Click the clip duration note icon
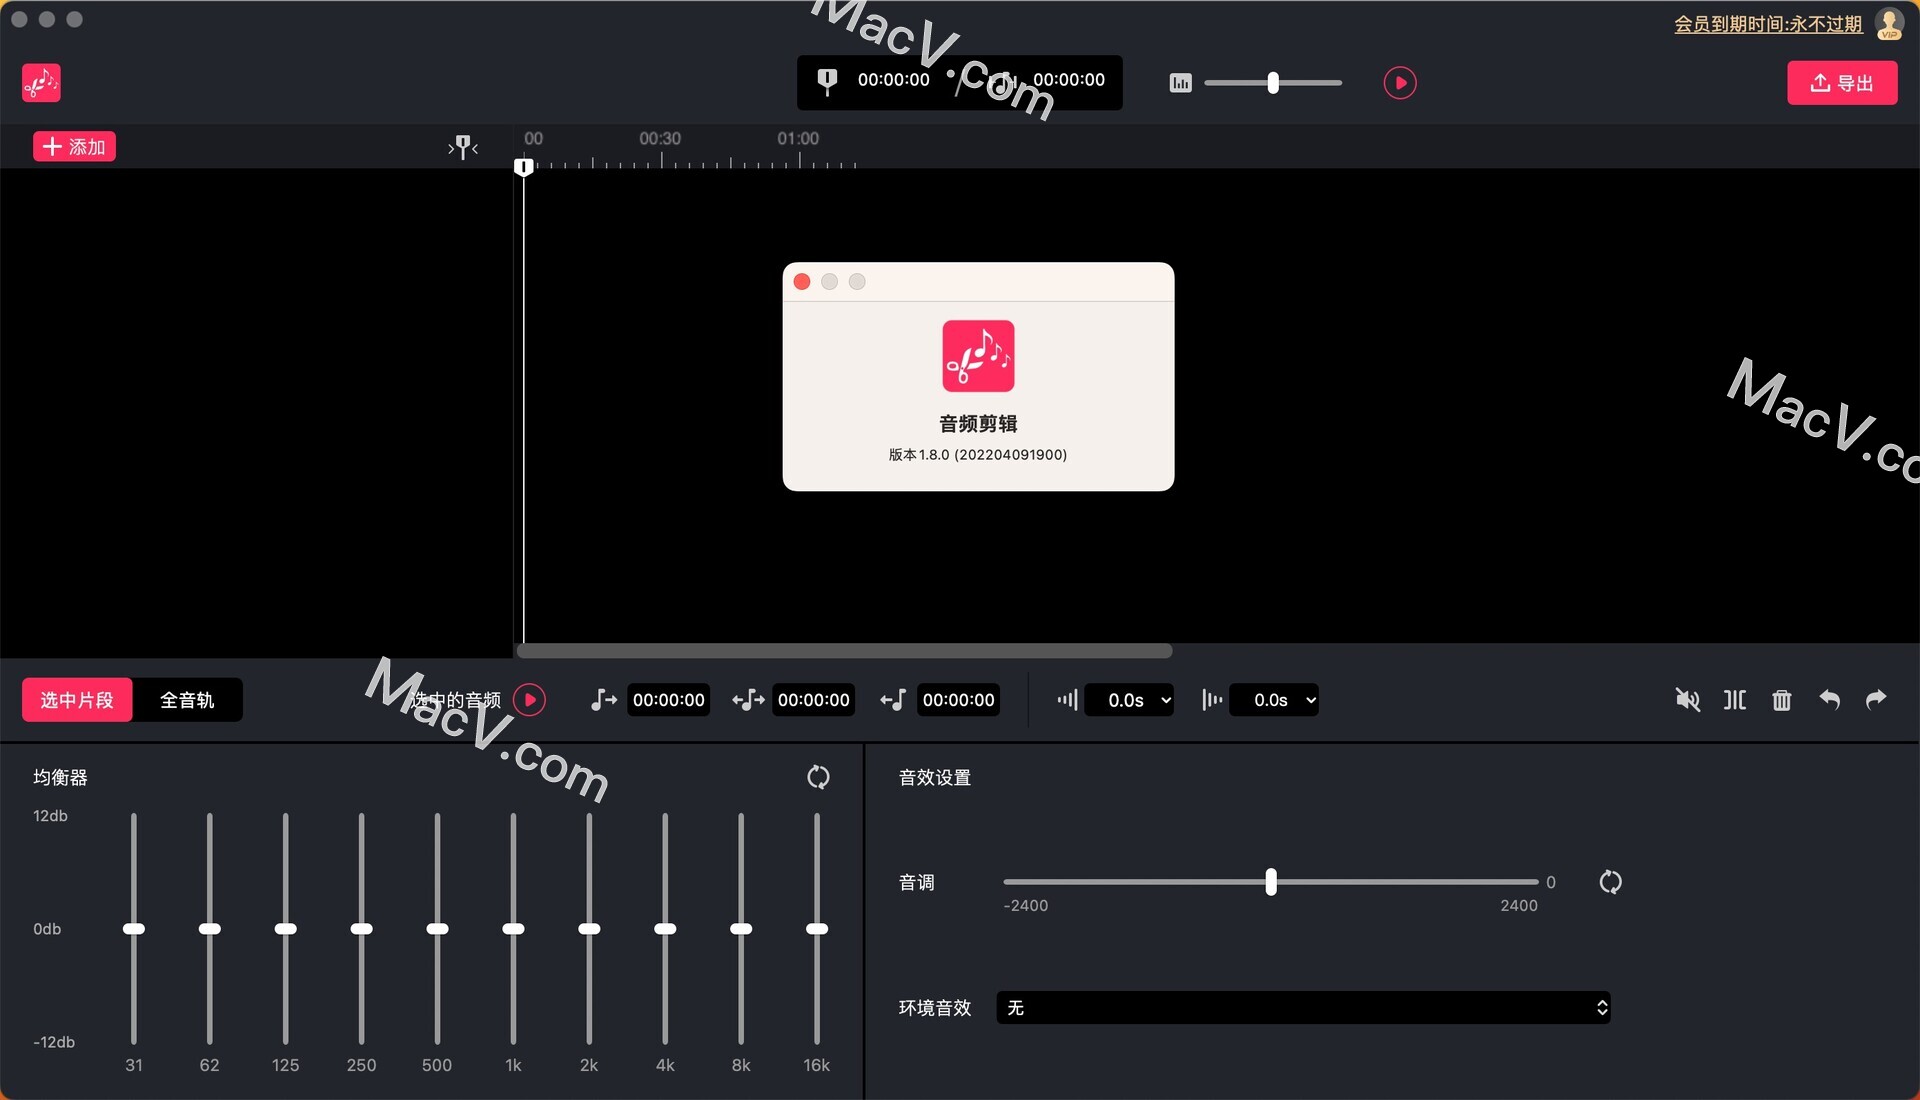The image size is (1920, 1100). [748, 700]
